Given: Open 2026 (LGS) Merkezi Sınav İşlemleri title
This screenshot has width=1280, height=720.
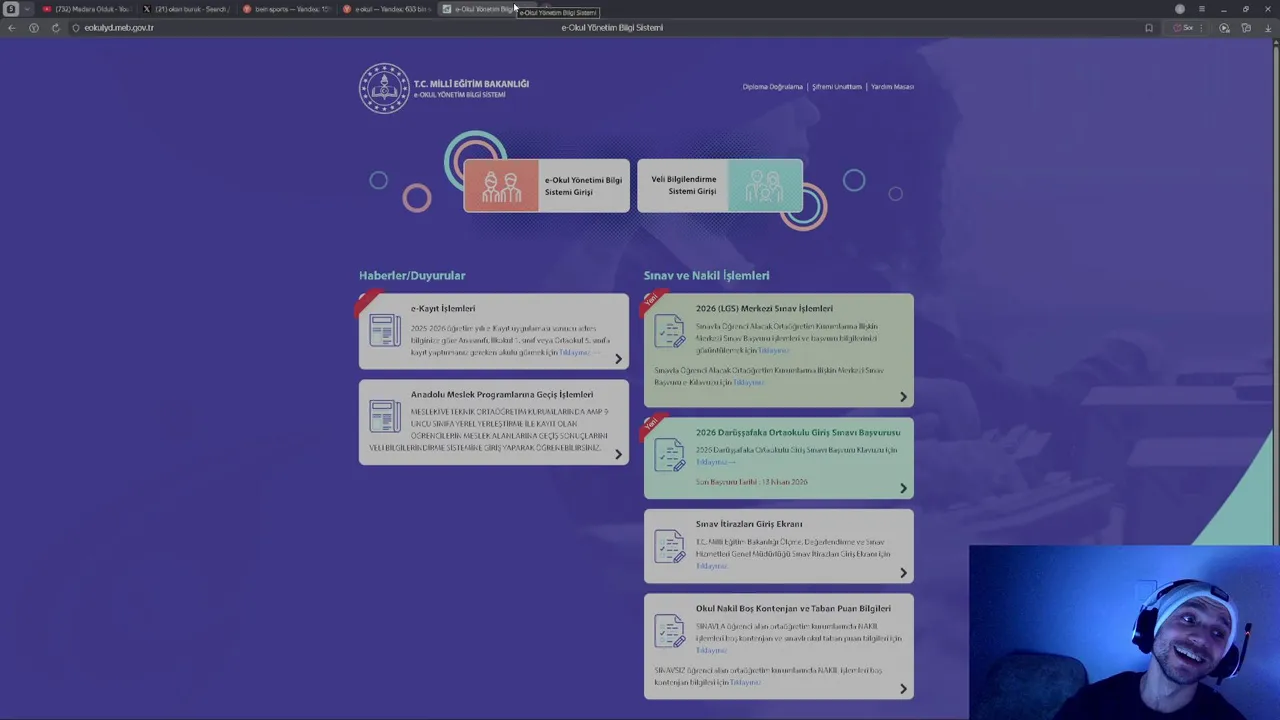Looking at the screenshot, I should pyautogui.click(x=764, y=308).
